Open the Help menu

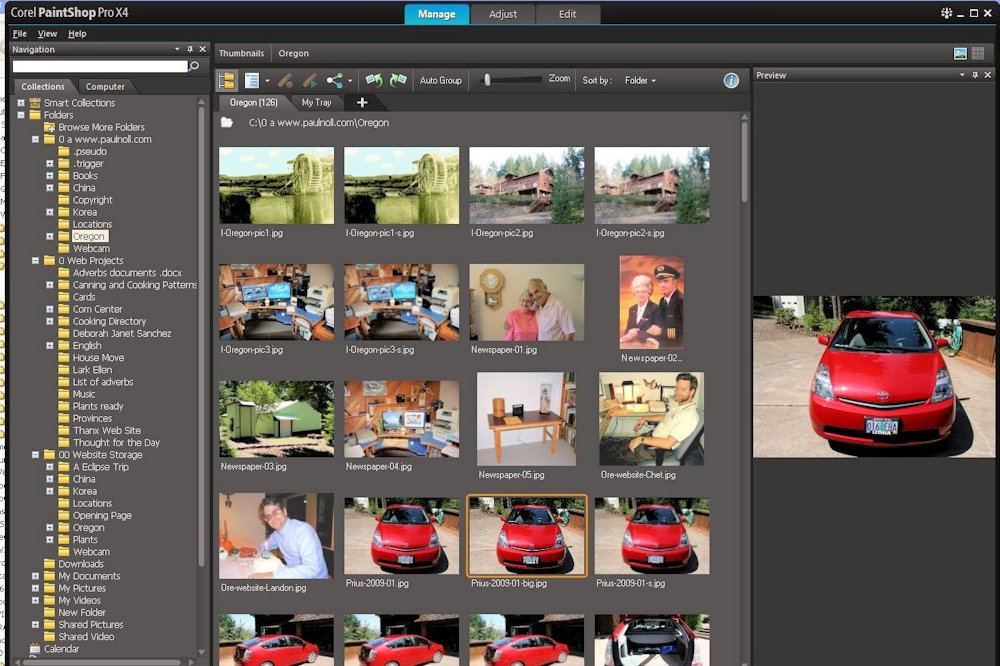(x=77, y=34)
